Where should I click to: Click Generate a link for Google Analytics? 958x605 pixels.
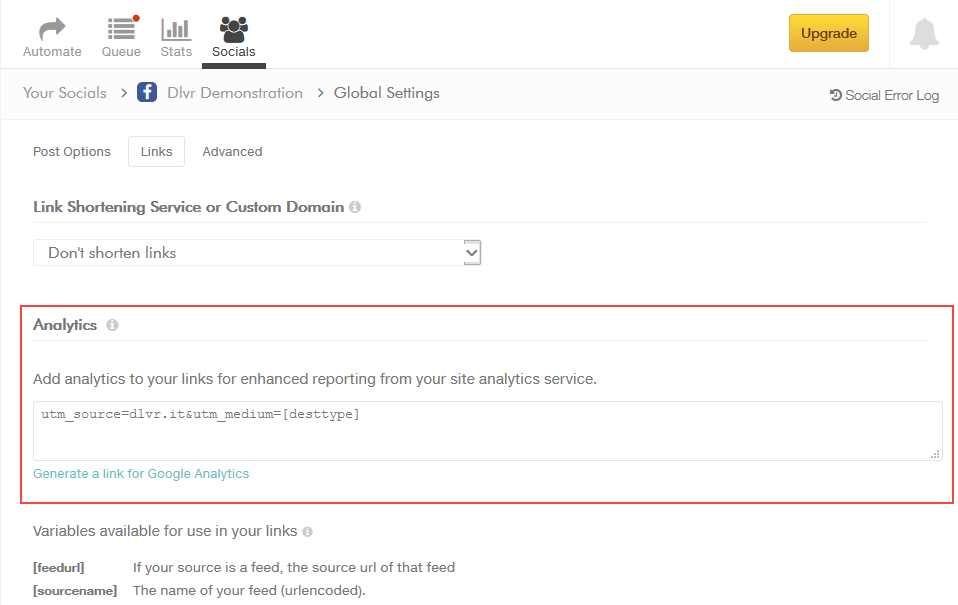(x=140, y=473)
